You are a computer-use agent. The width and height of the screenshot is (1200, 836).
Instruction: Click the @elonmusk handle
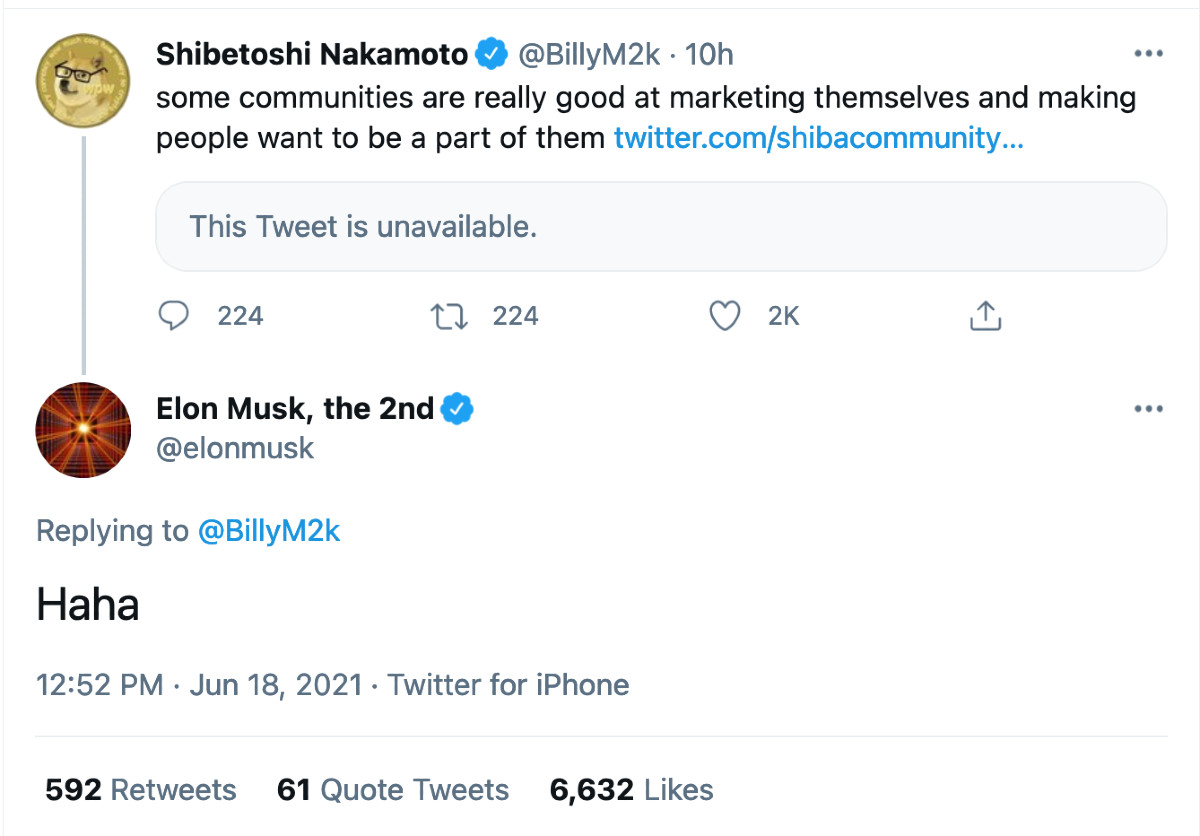tap(235, 448)
